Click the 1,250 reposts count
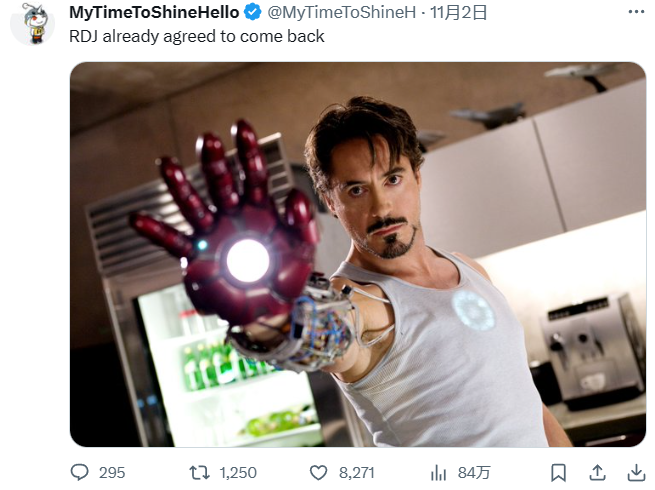Screen dimensions: 655x490 (x=238, y=472)
